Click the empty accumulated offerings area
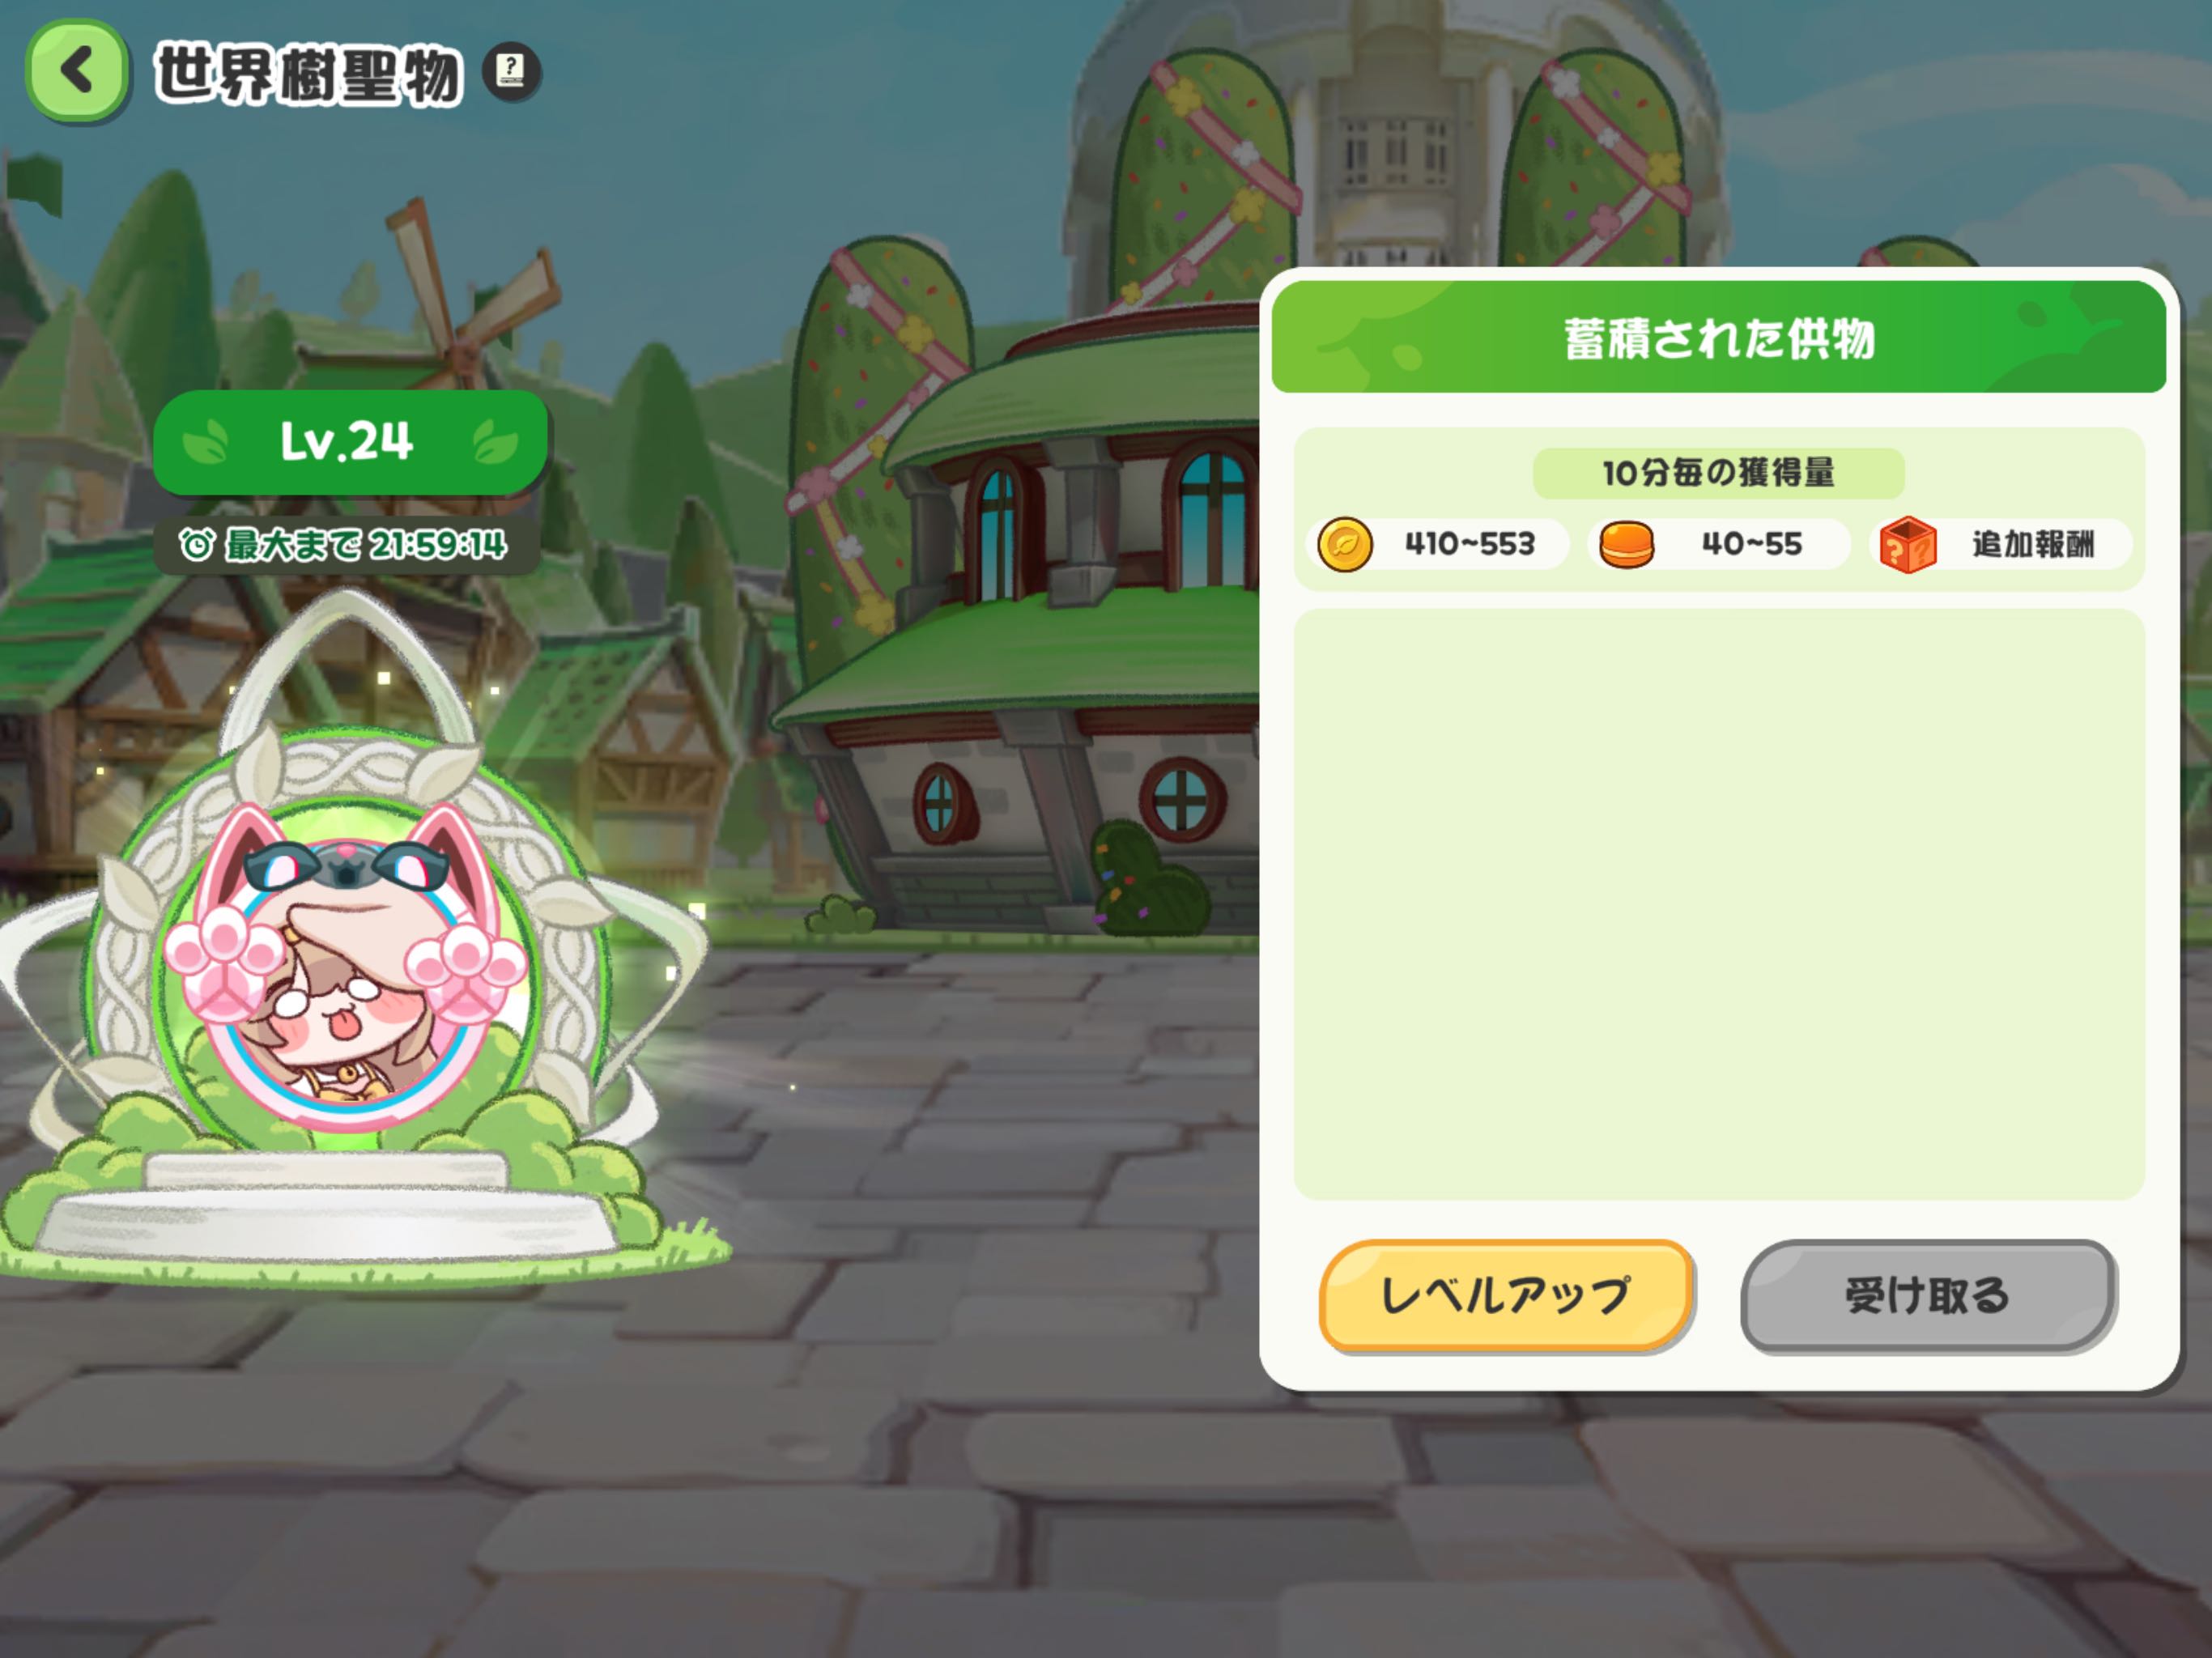Screen dimensions: 2212x1658 click(1718, 904)
